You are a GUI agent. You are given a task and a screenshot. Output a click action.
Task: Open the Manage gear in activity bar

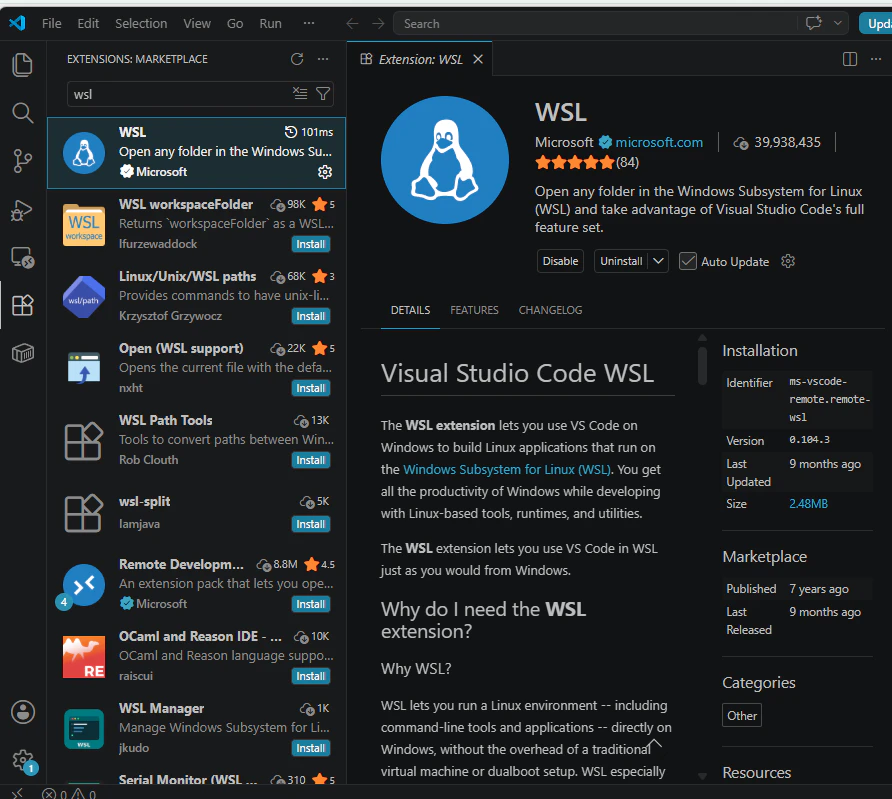point(23,760)
